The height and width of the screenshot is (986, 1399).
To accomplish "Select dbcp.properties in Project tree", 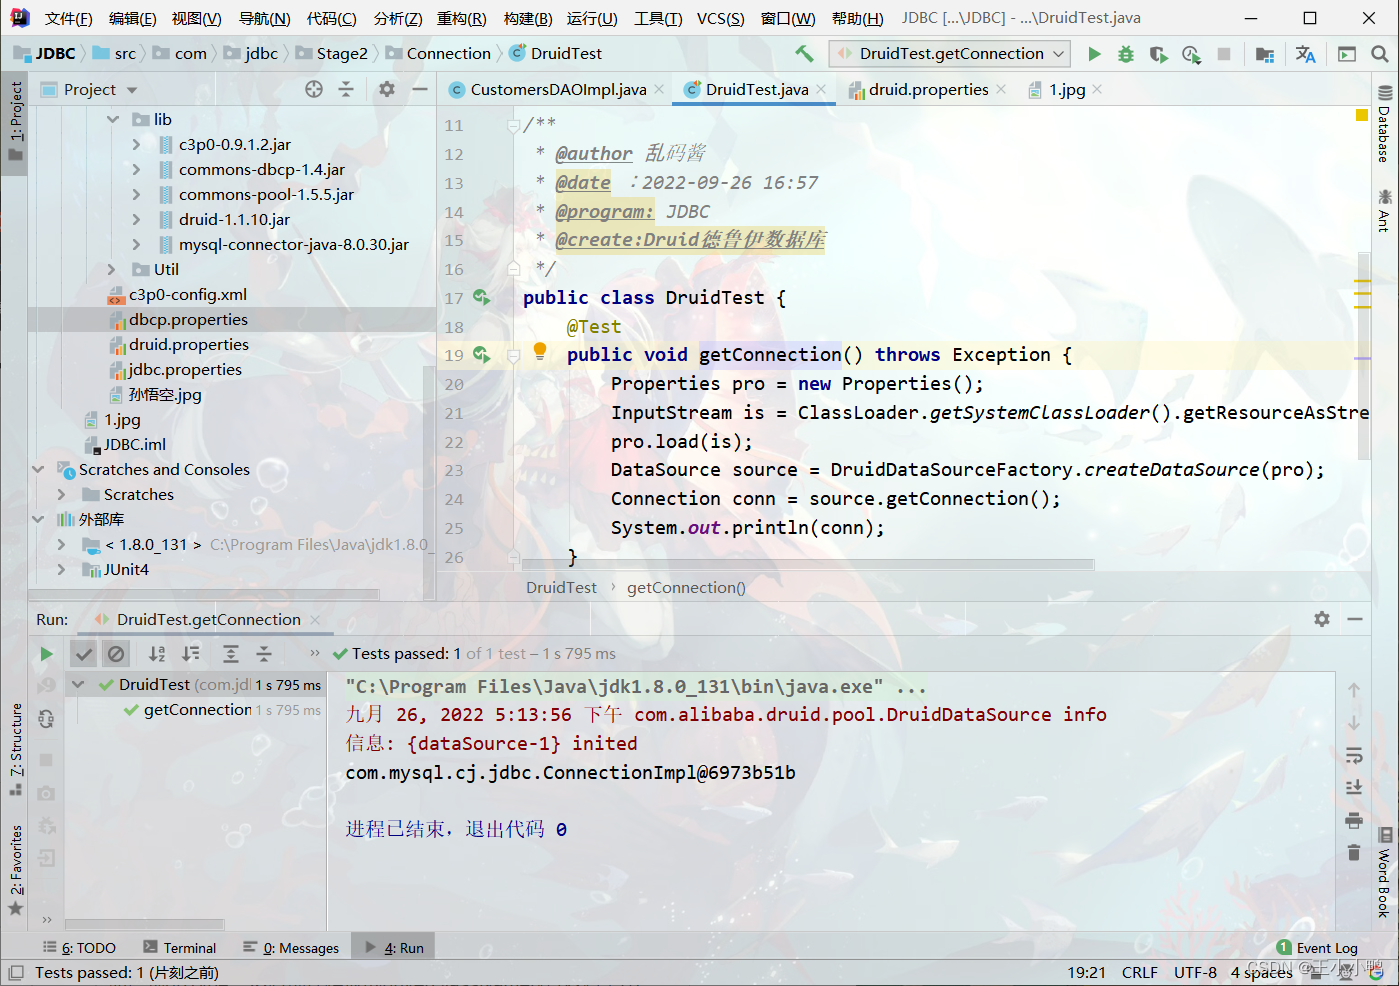I will [x=188, y=320].
